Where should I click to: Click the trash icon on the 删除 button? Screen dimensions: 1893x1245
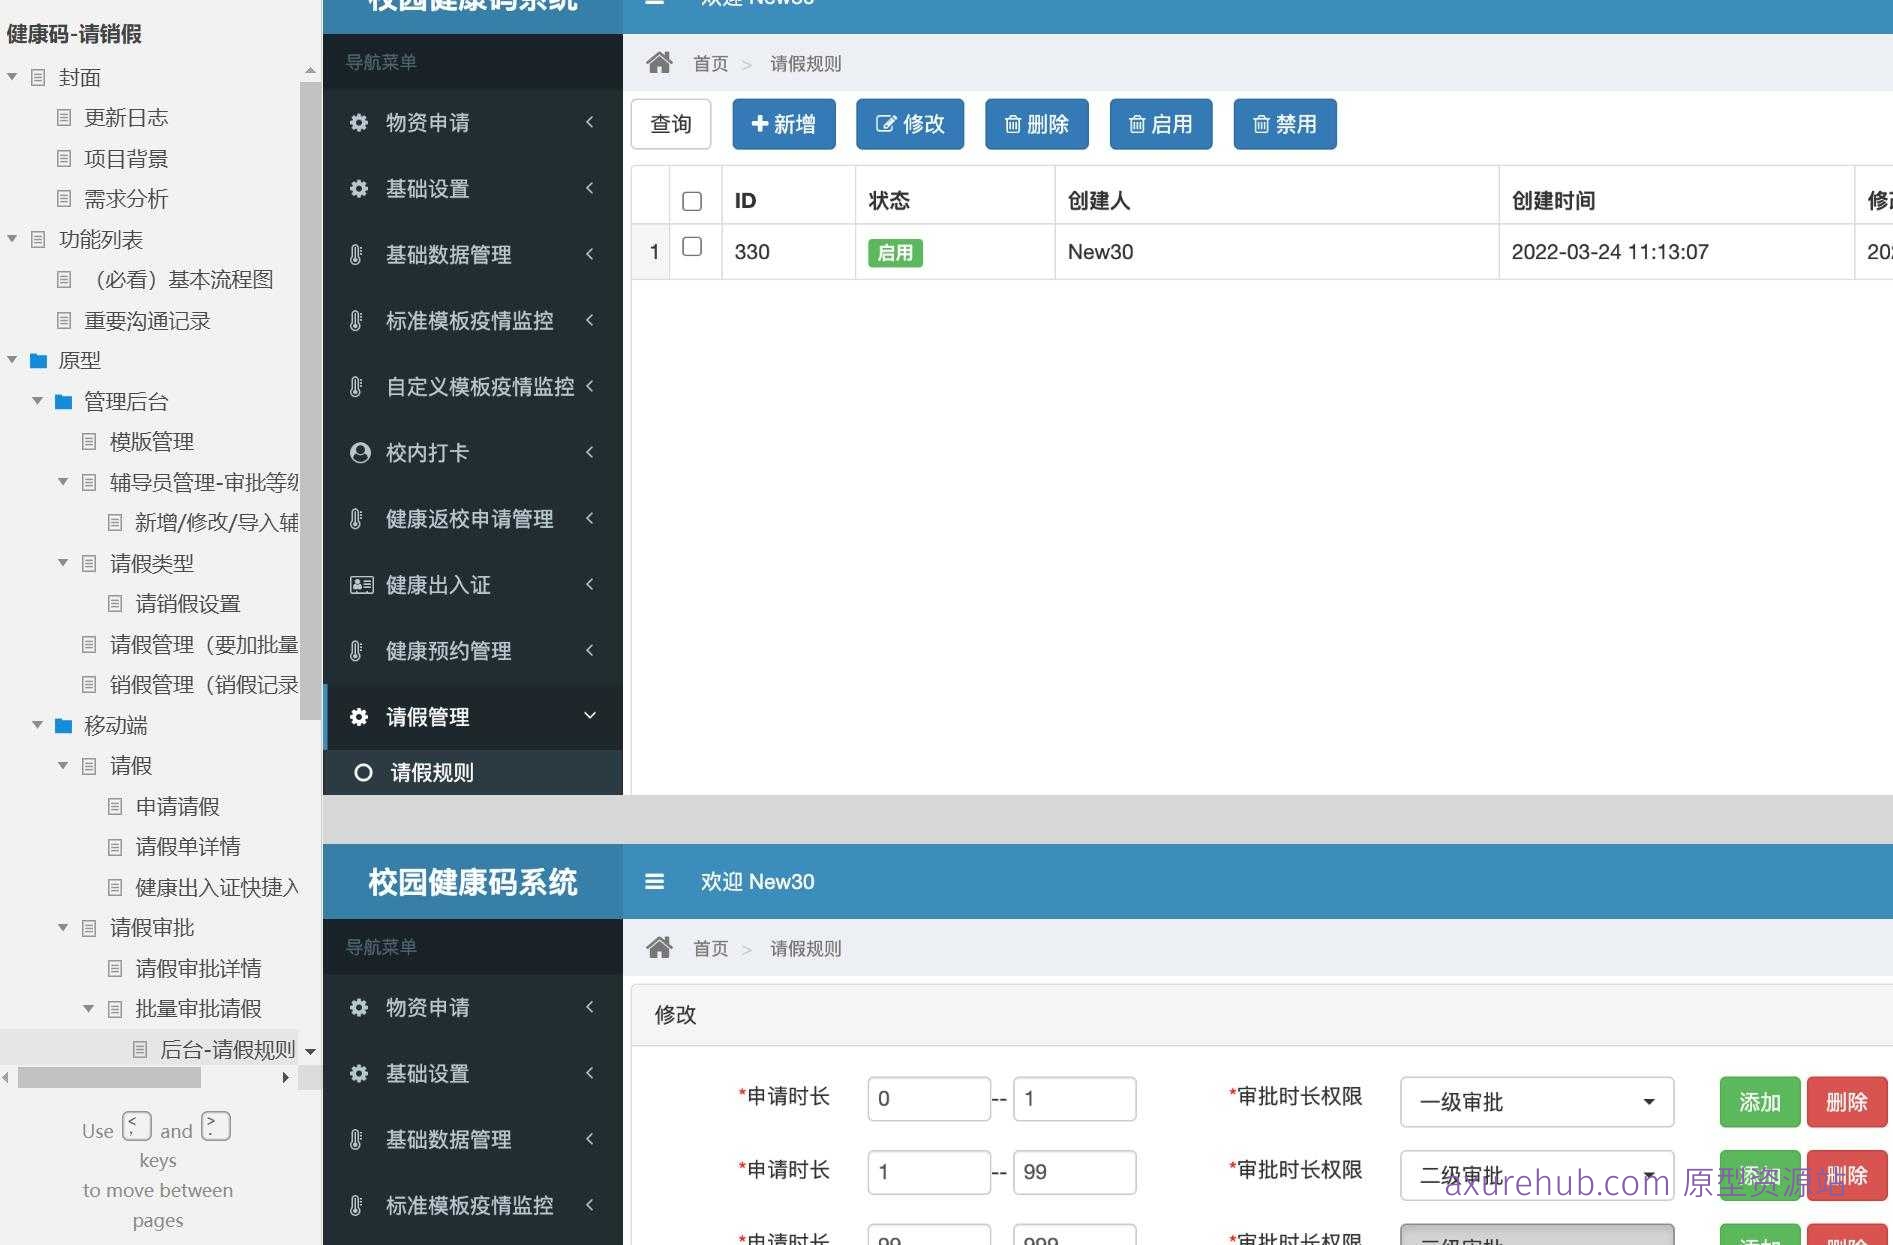[x=1013, y=124]
